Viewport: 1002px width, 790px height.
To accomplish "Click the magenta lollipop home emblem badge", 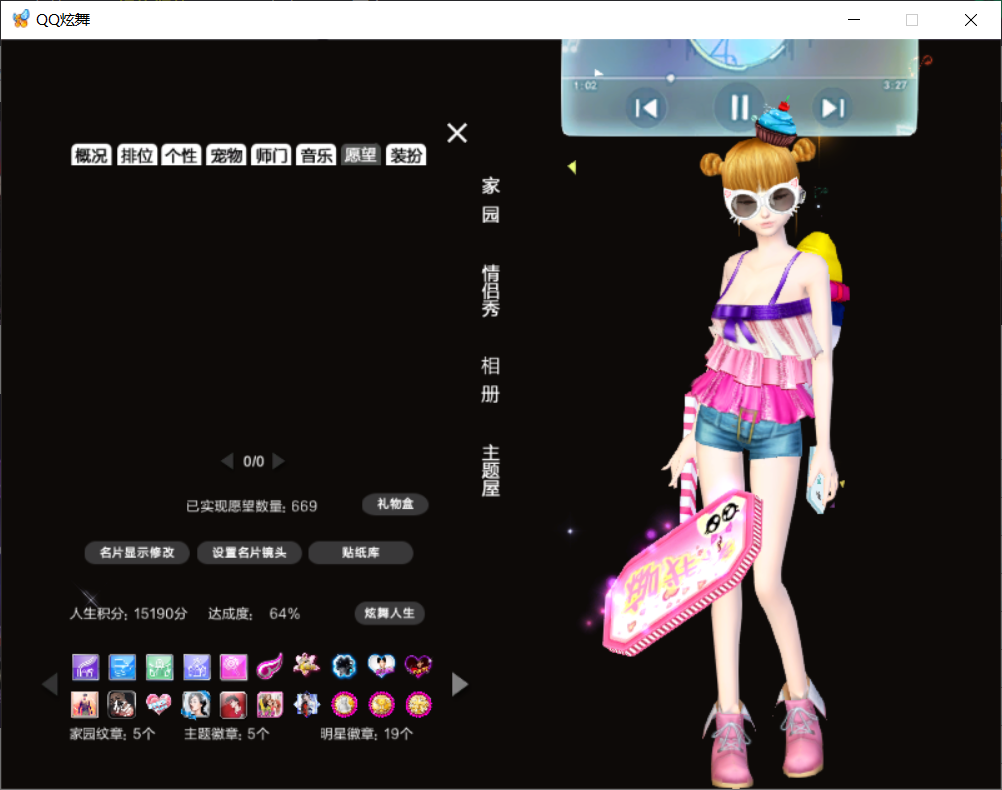I will coord(233,667).
